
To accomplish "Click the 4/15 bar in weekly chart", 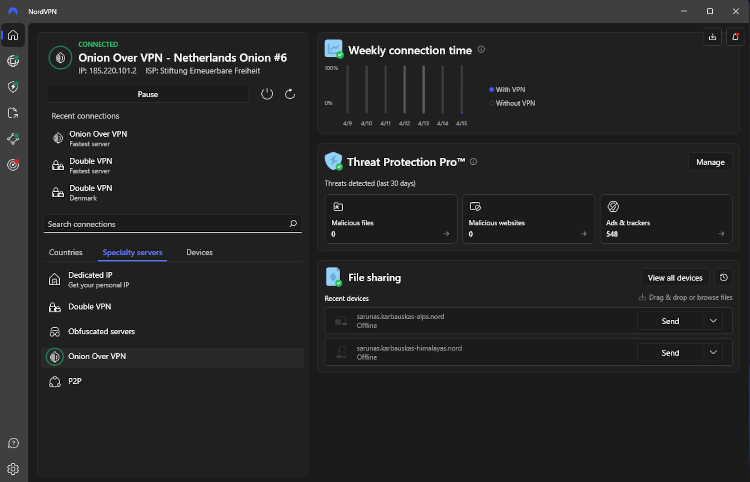I will 462,89.
